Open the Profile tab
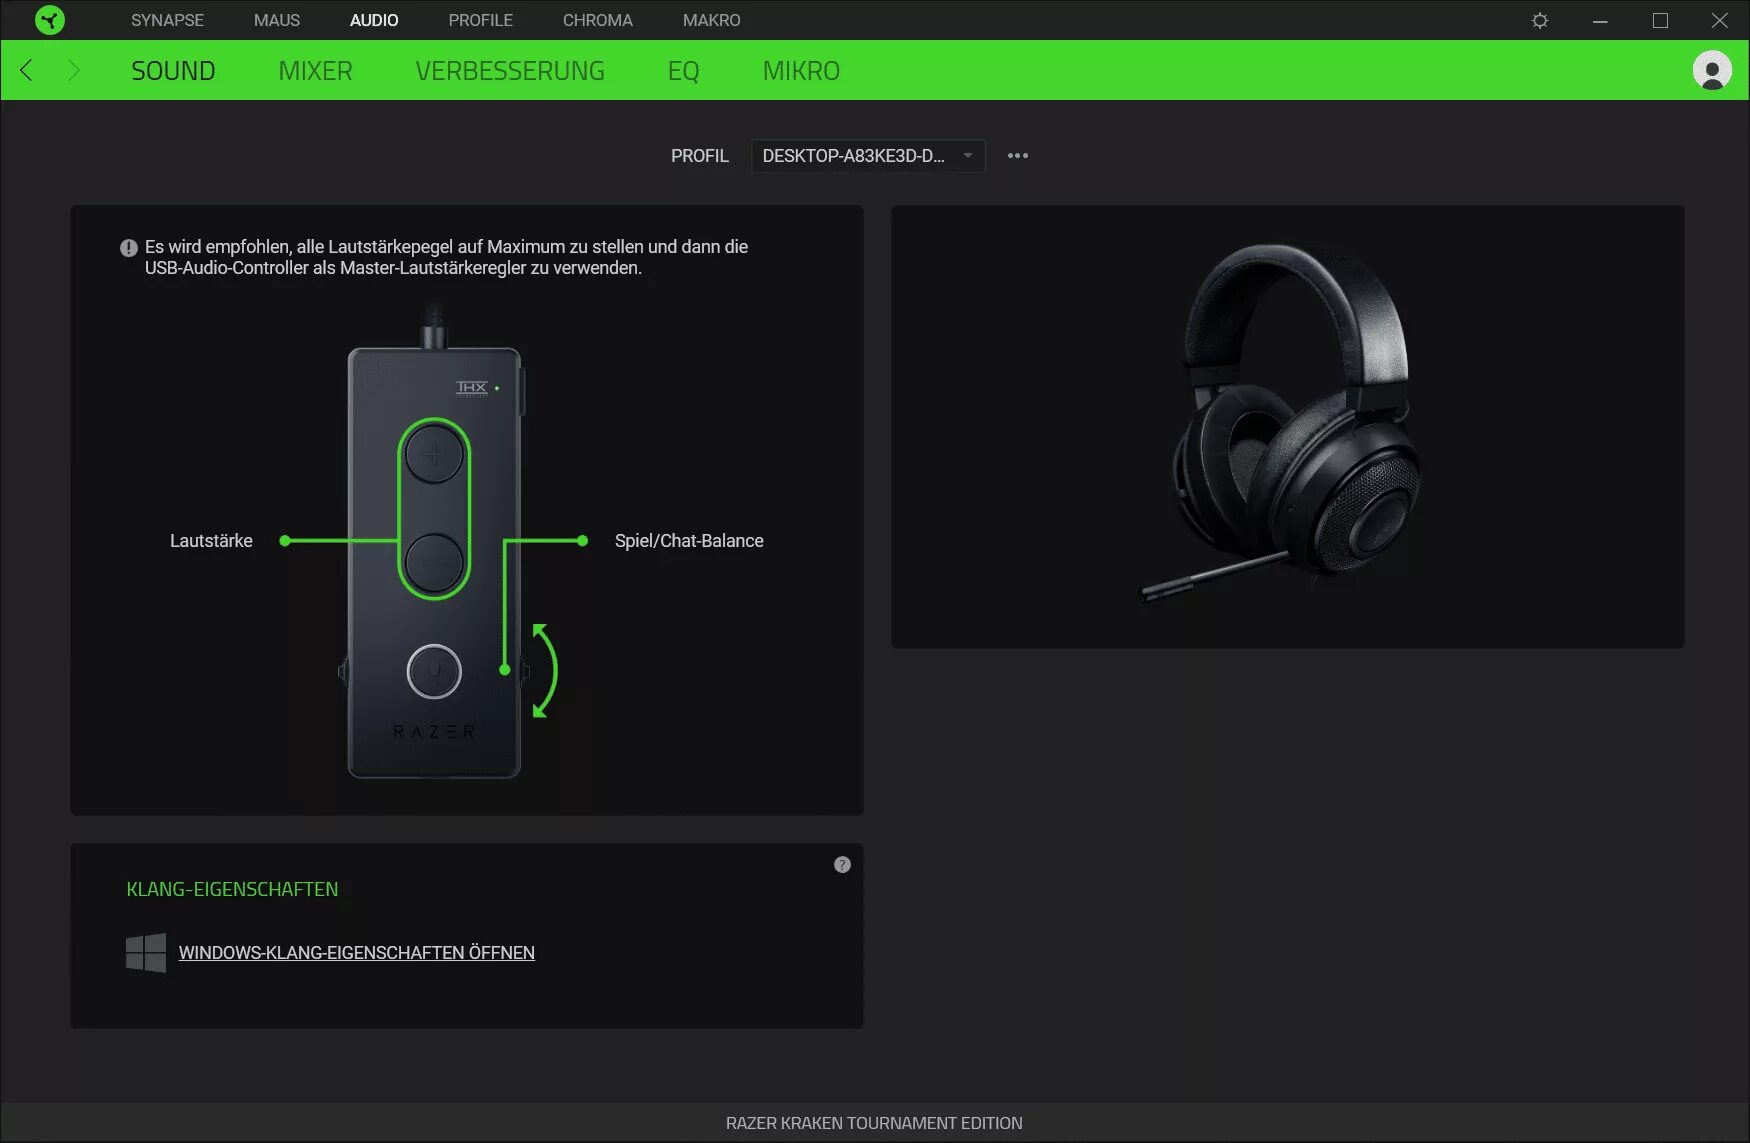This screenshot has height=1143, width=1750. pyautogui.click(x=481, y=20)
